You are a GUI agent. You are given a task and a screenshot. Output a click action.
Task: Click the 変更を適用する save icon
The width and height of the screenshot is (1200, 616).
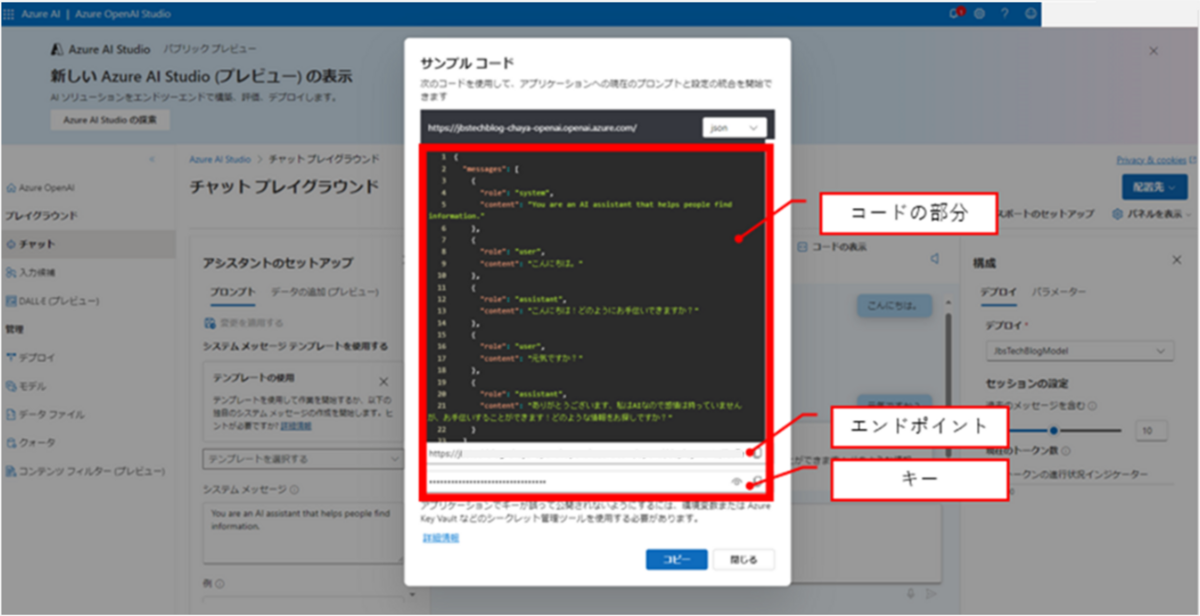tap(209, 322)
